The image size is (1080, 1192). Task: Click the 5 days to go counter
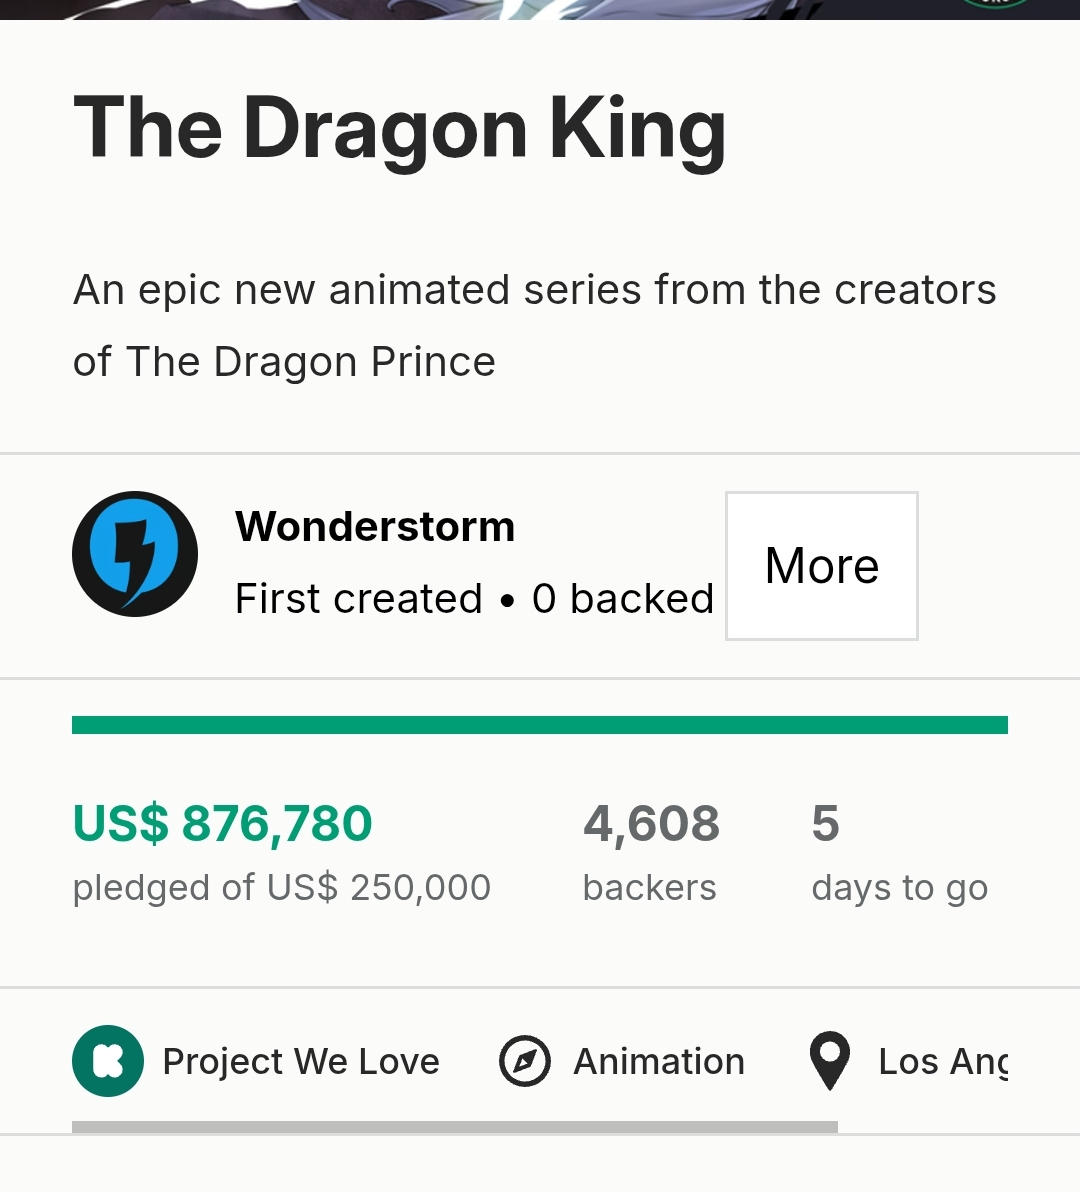(825, 824)
